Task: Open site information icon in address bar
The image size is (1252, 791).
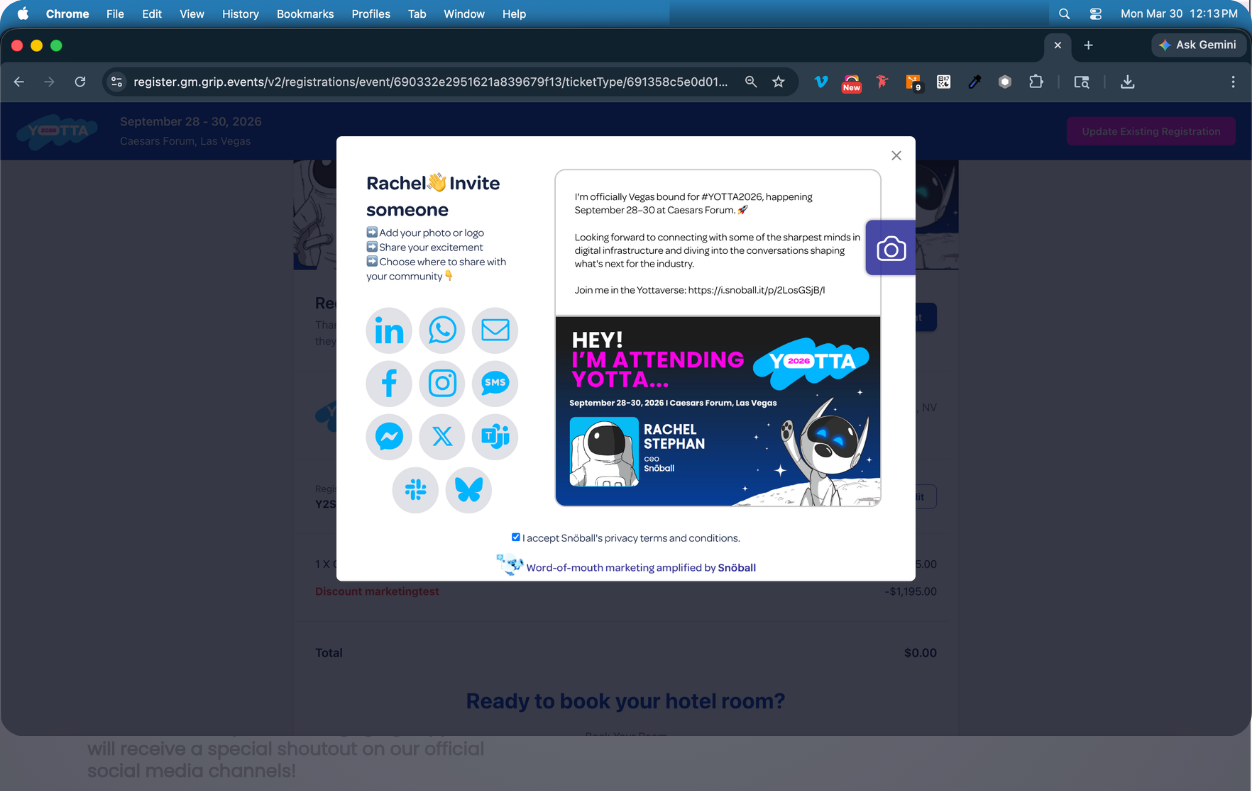Action: [116, 82]
